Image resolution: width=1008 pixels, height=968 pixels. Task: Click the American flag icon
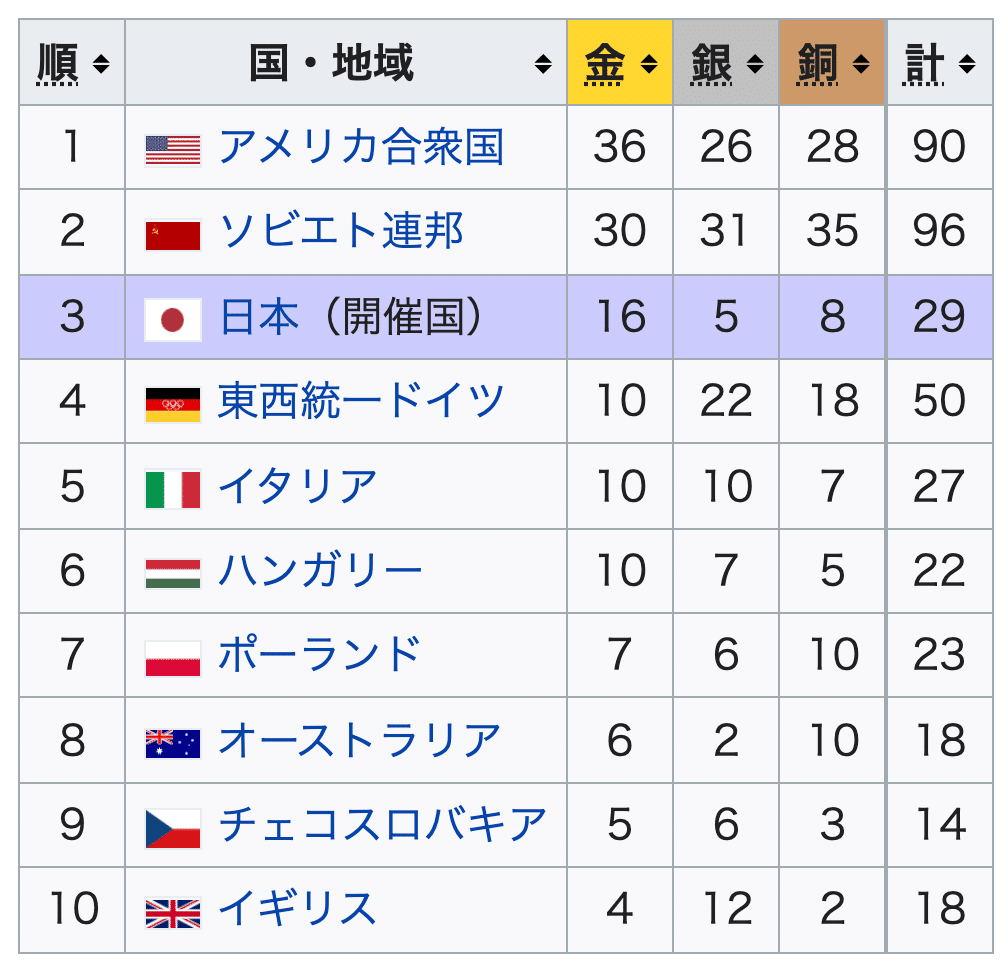pyautogui.click(x=173, y=146)
